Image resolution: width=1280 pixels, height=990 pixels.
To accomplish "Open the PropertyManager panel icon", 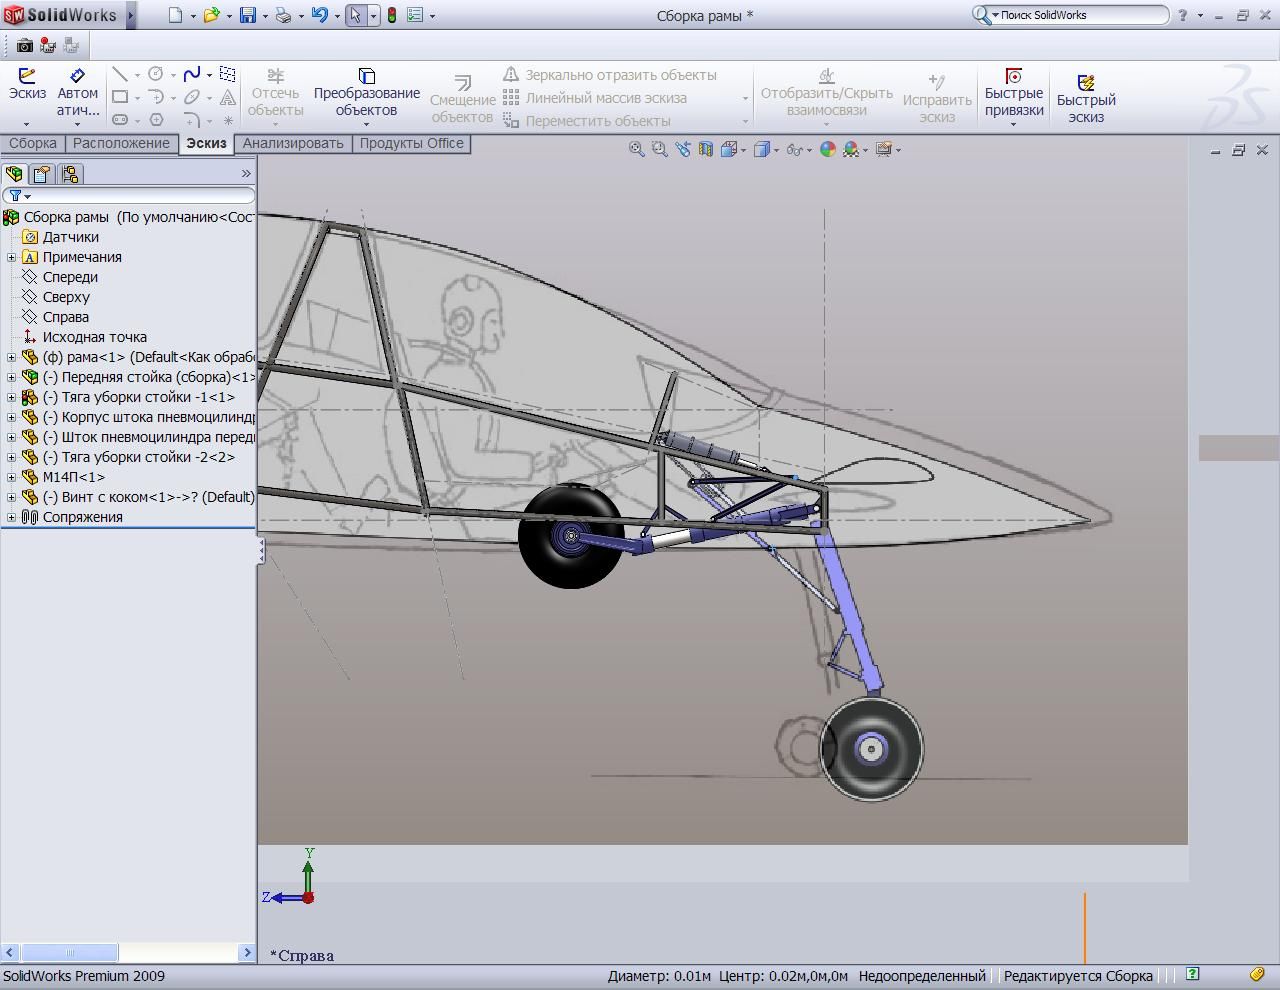I will pyautogui.click(x=41, y=174).
